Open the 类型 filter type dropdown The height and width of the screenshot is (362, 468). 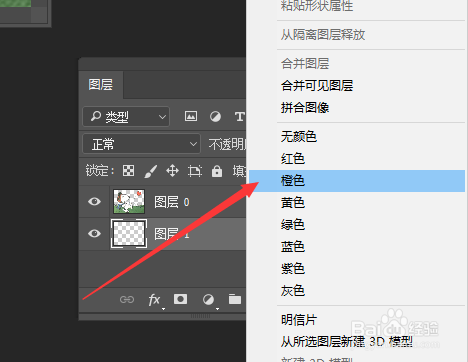[x=126, y=117]
